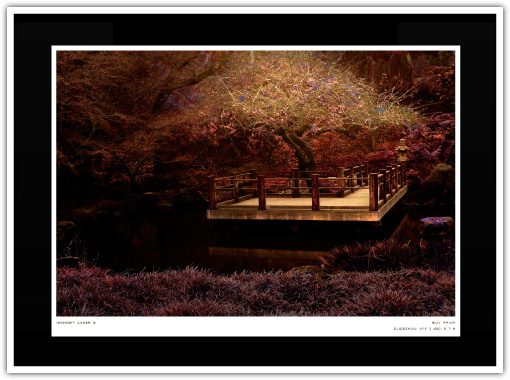Screen dimensions: 510x380
Task: Click the stone lantern beside the deck
Action: click(x=402, y=150)
